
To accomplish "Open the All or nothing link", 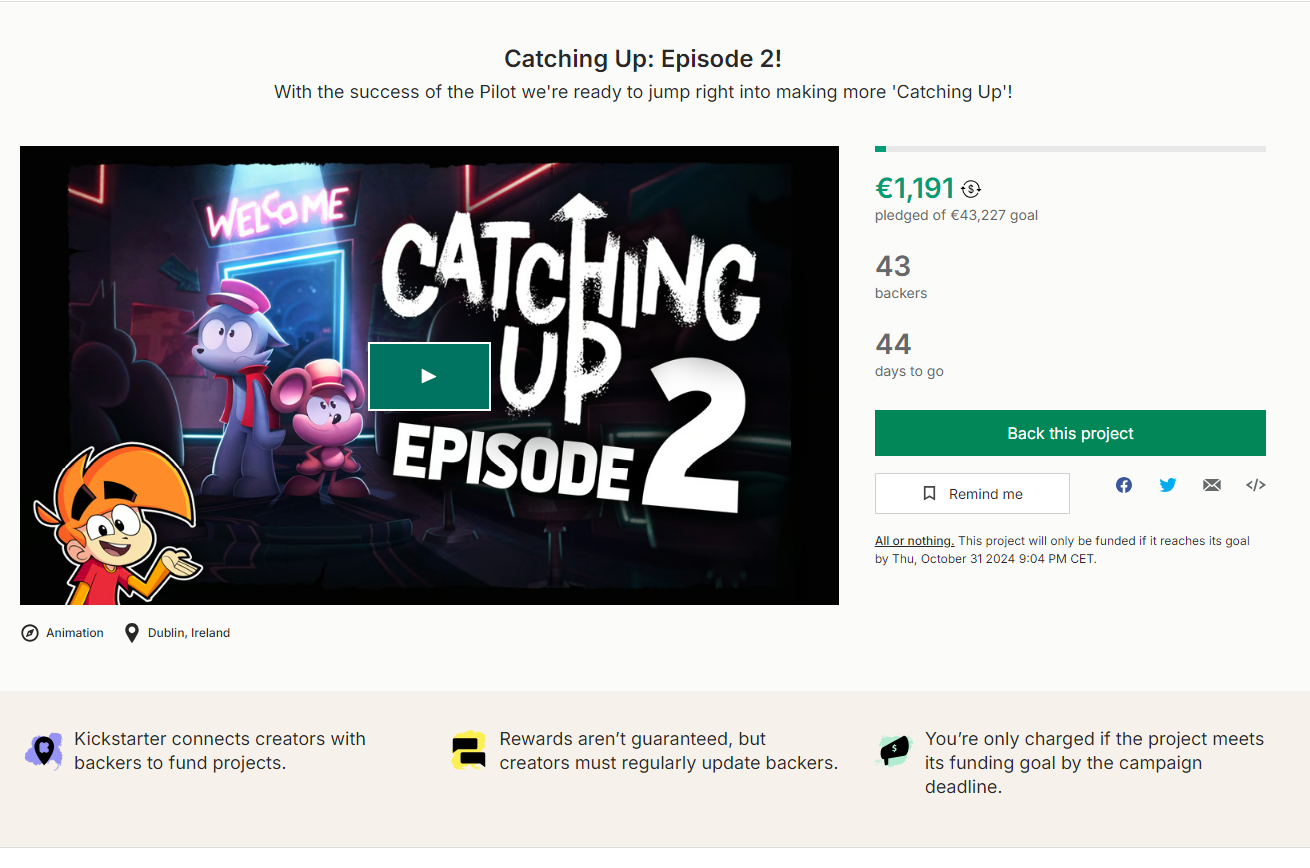I will [x=914, y=541].
